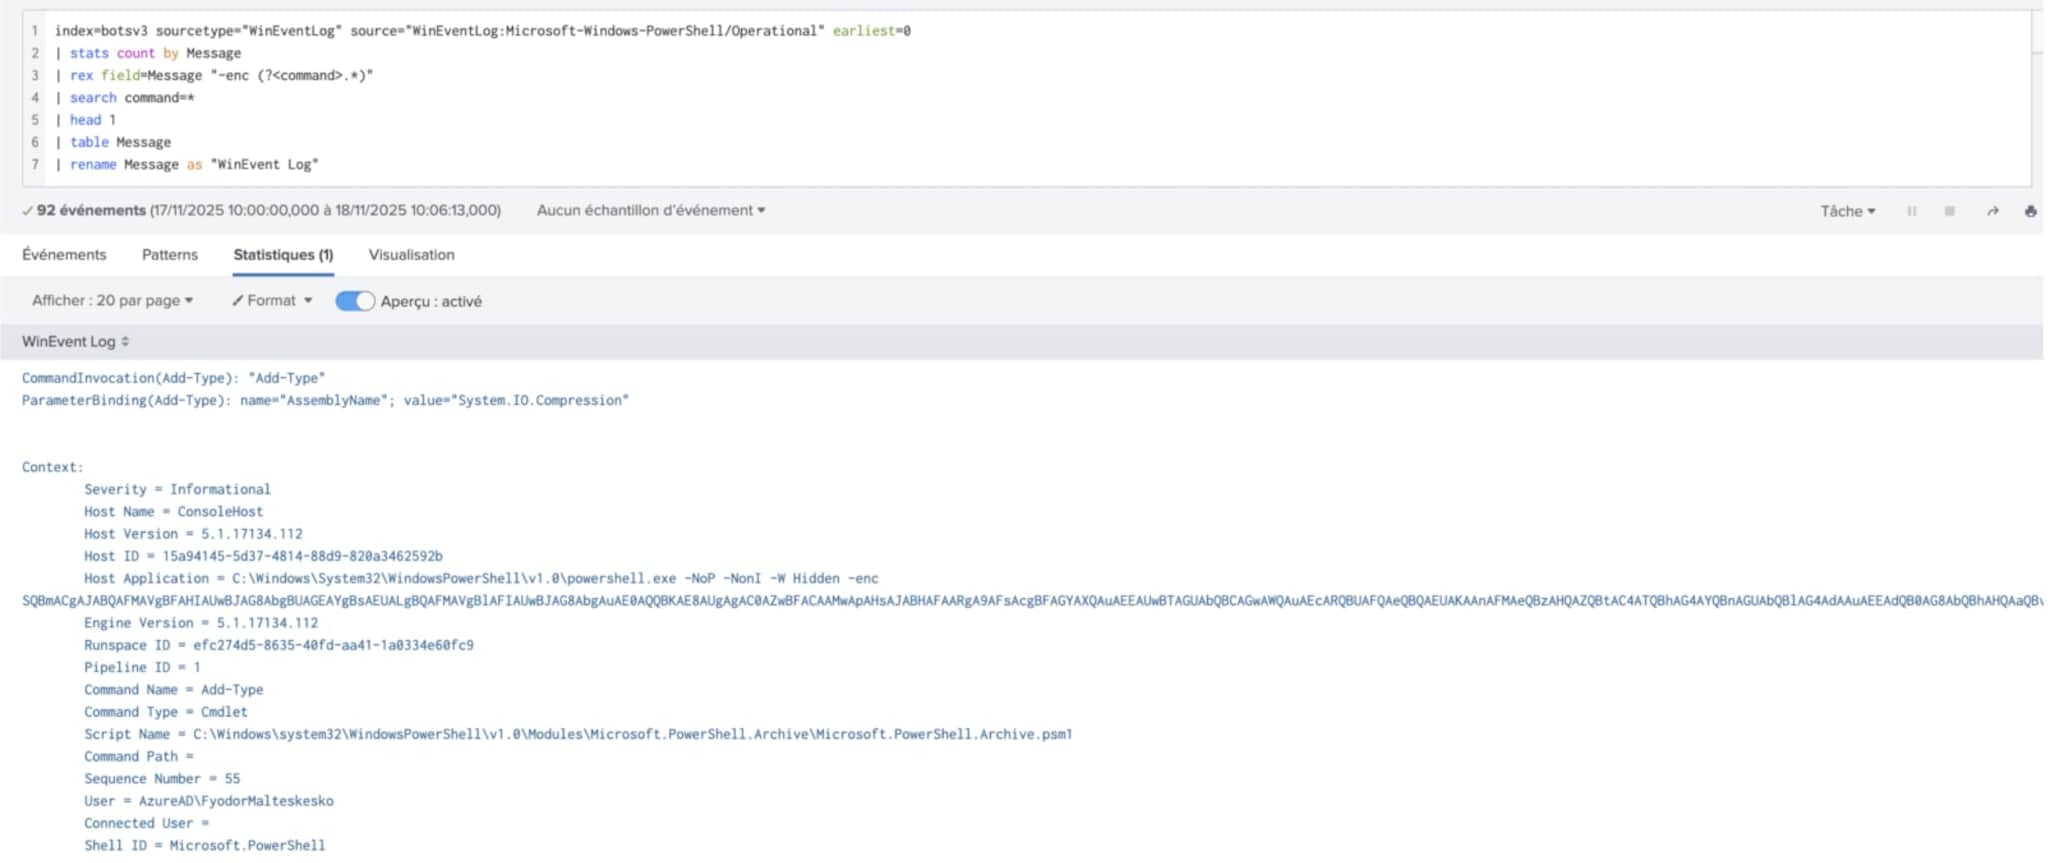Print the search results
Screen dimensions: 2048x863
tap(2030, 211)
